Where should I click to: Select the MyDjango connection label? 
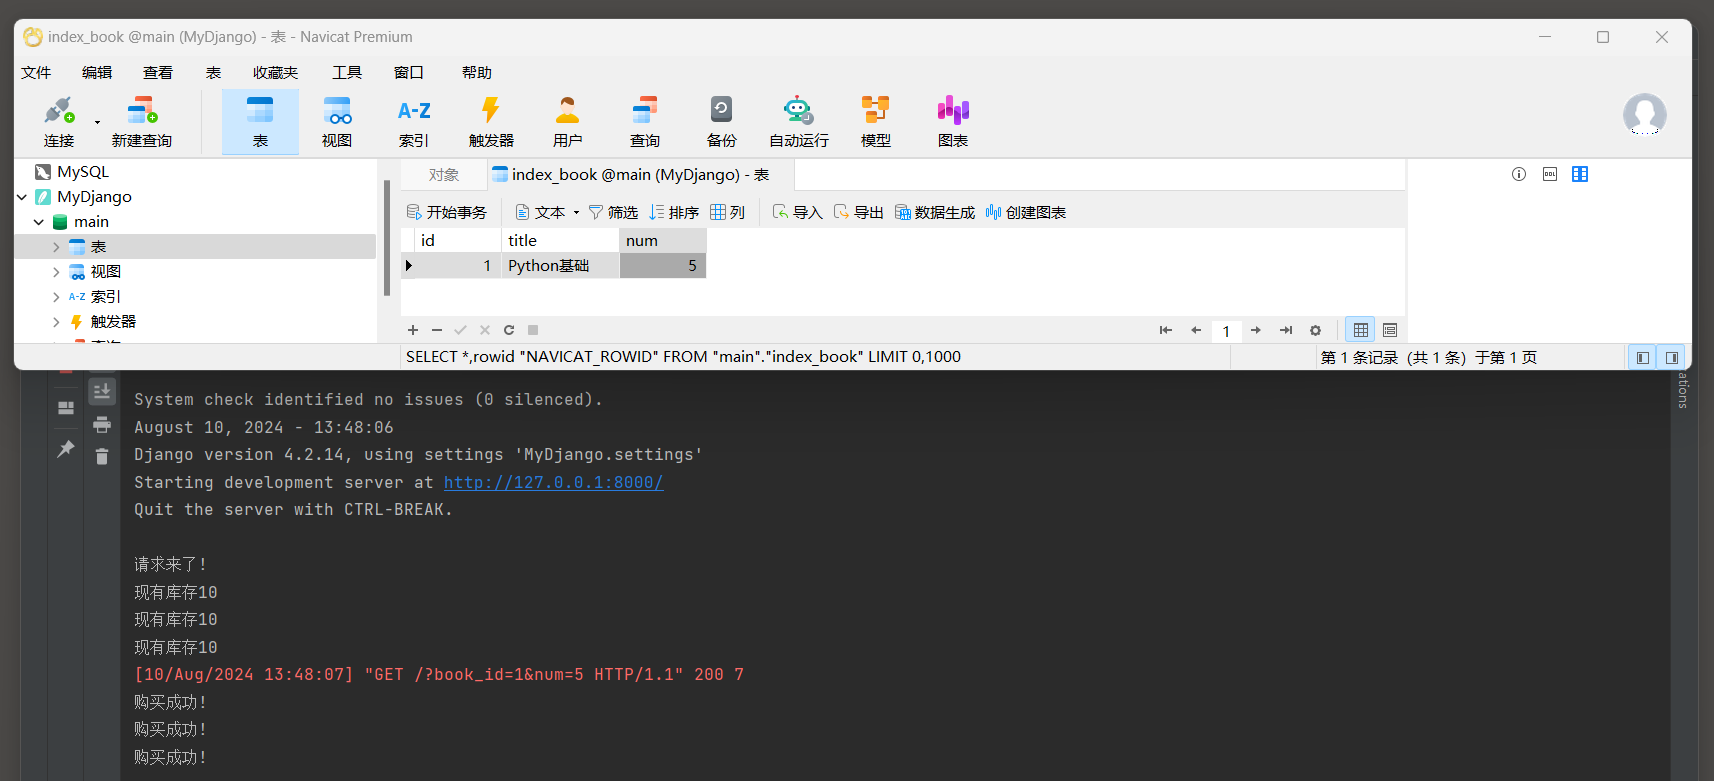(x=94, y=197)
